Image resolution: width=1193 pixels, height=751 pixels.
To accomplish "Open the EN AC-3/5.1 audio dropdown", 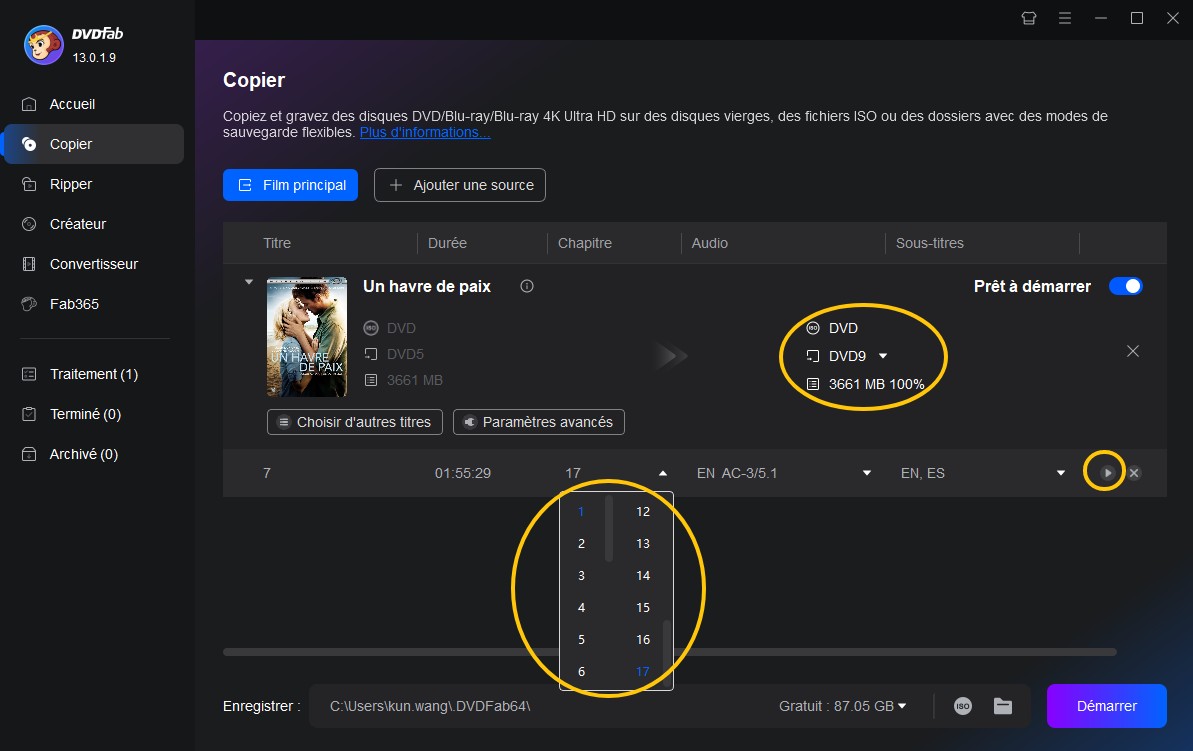I will (867, 473).
